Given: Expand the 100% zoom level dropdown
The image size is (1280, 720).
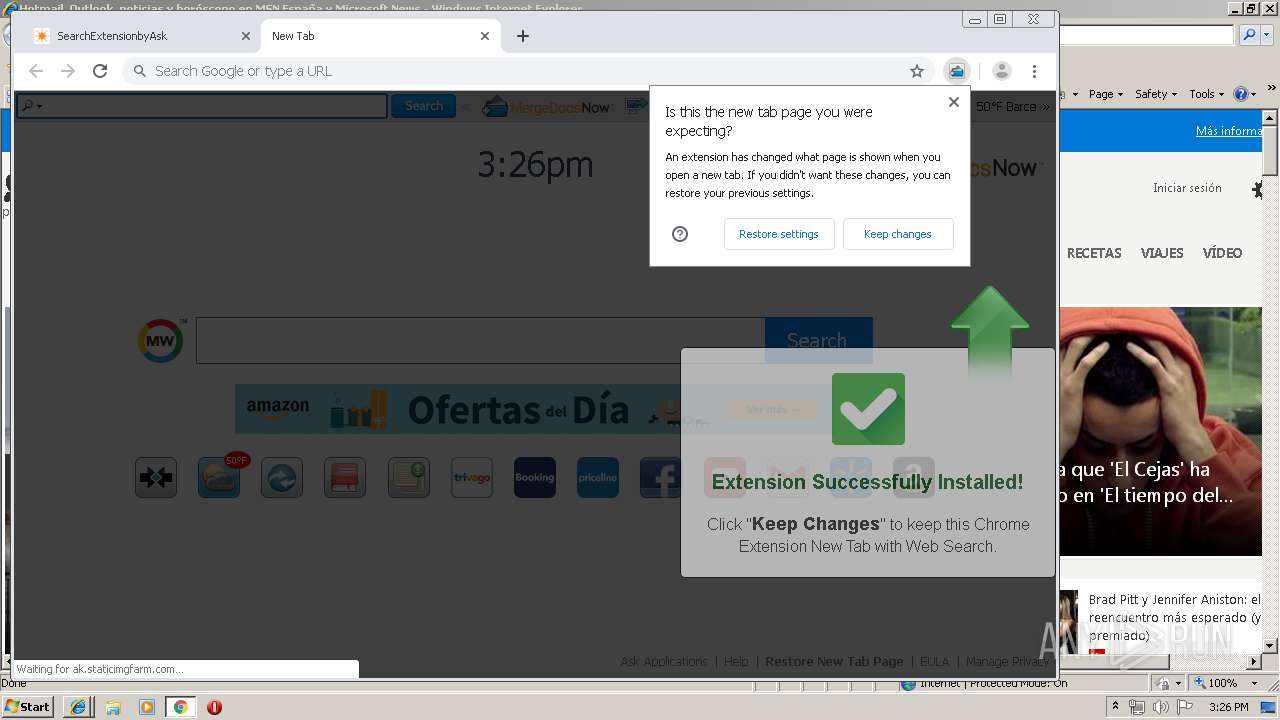Looking at the screenshot, I should tap(1255, 683).
